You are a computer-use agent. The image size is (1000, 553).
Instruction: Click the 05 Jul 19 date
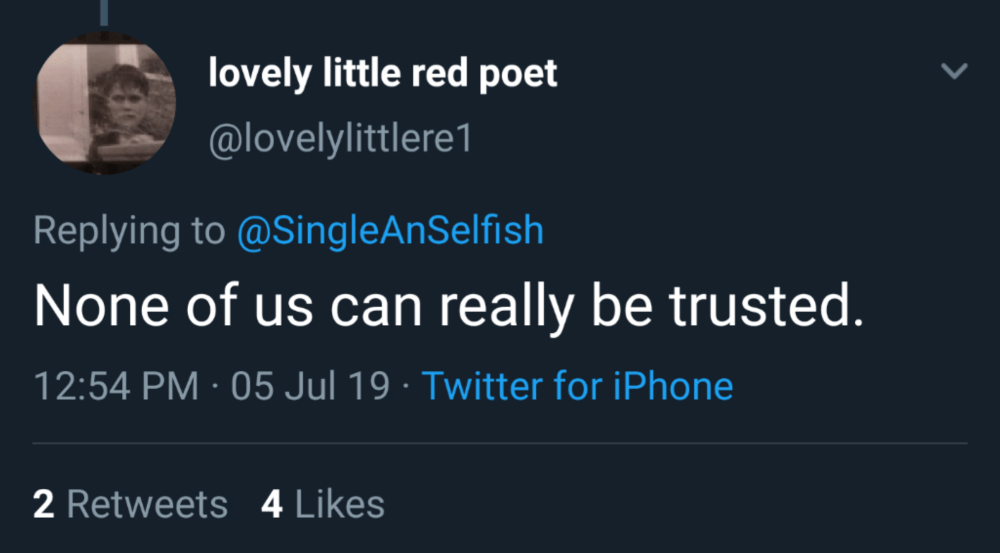click(310, 386)
